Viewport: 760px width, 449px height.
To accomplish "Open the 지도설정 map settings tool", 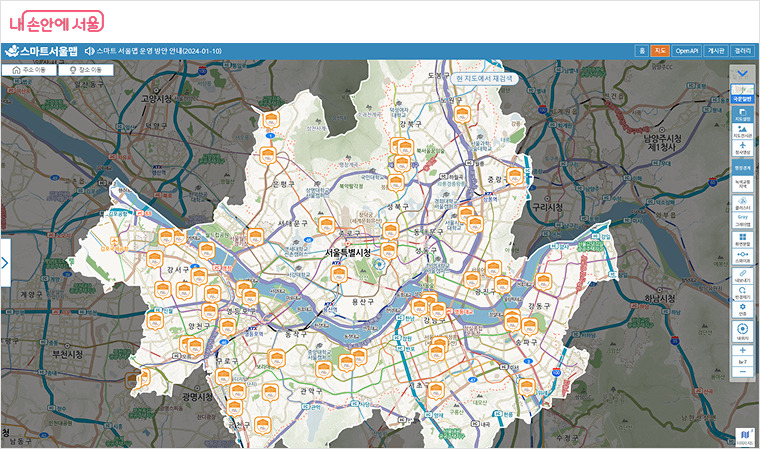I will point(742,114).
